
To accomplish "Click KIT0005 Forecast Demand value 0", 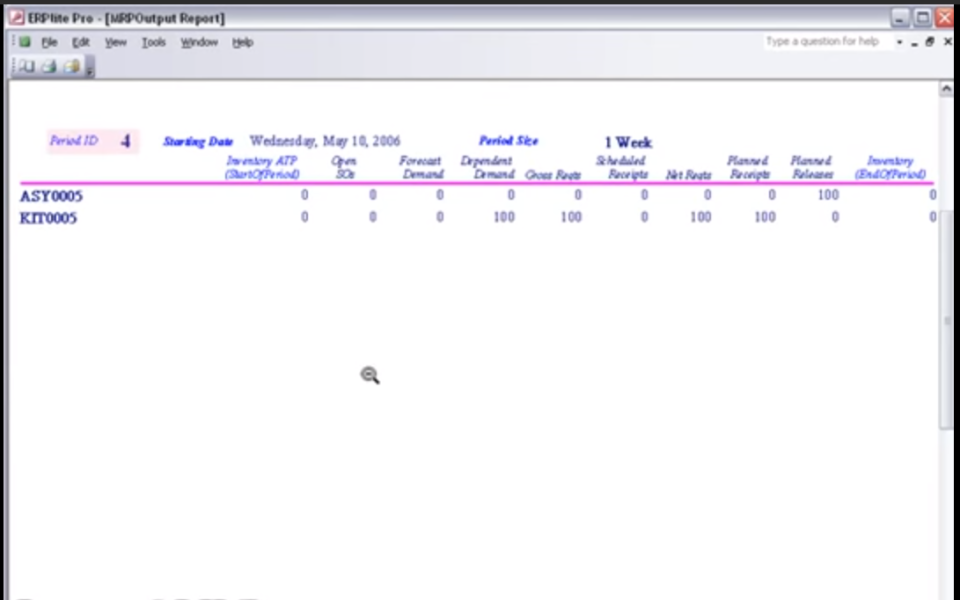I will tap(440, 217).
